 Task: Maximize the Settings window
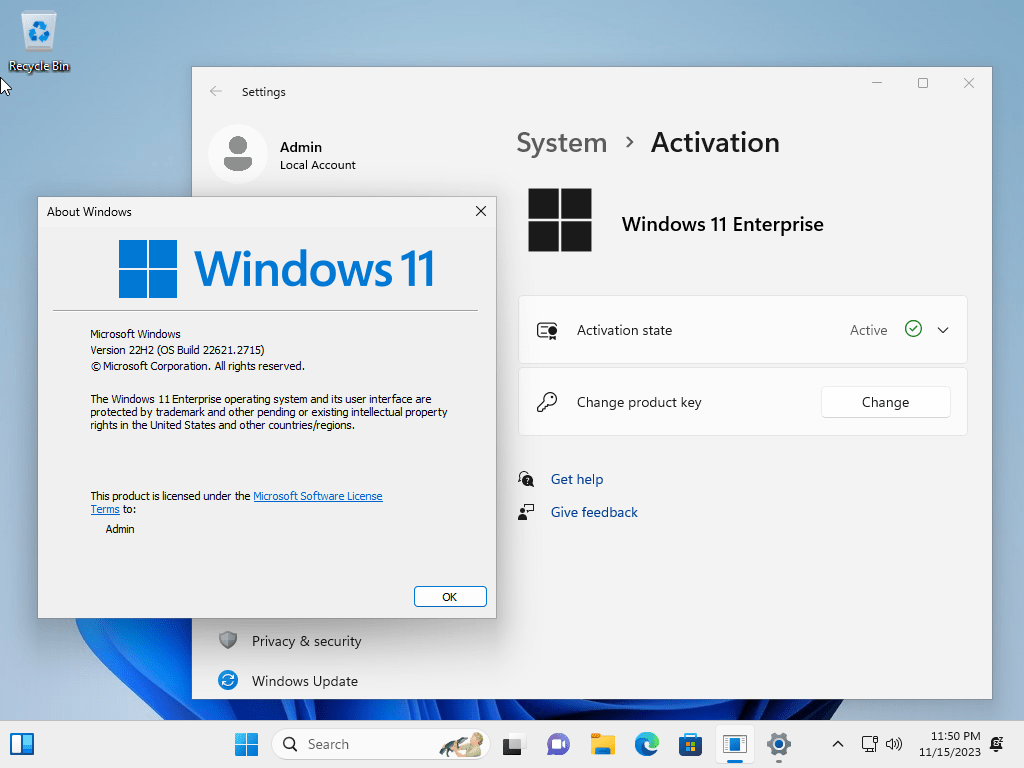(x=923, y=83)
